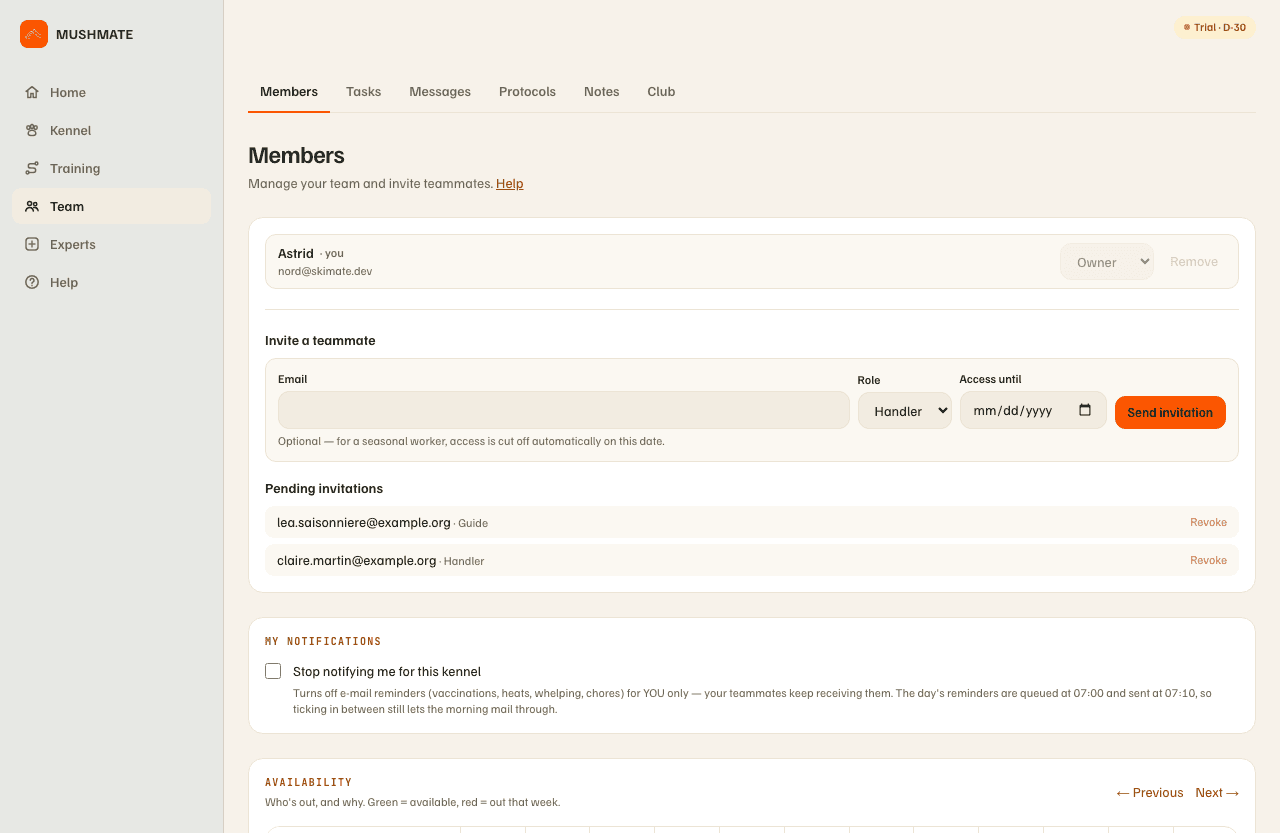Image resolution: width=1280 pixels, height=833 pixels.
Task: Click the lea.saisonniere@example.org pending row text
Action: tap(364, 522)
